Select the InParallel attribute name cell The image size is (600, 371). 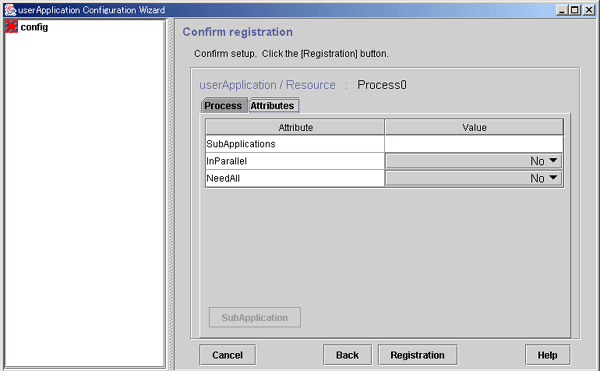(295, 161)
